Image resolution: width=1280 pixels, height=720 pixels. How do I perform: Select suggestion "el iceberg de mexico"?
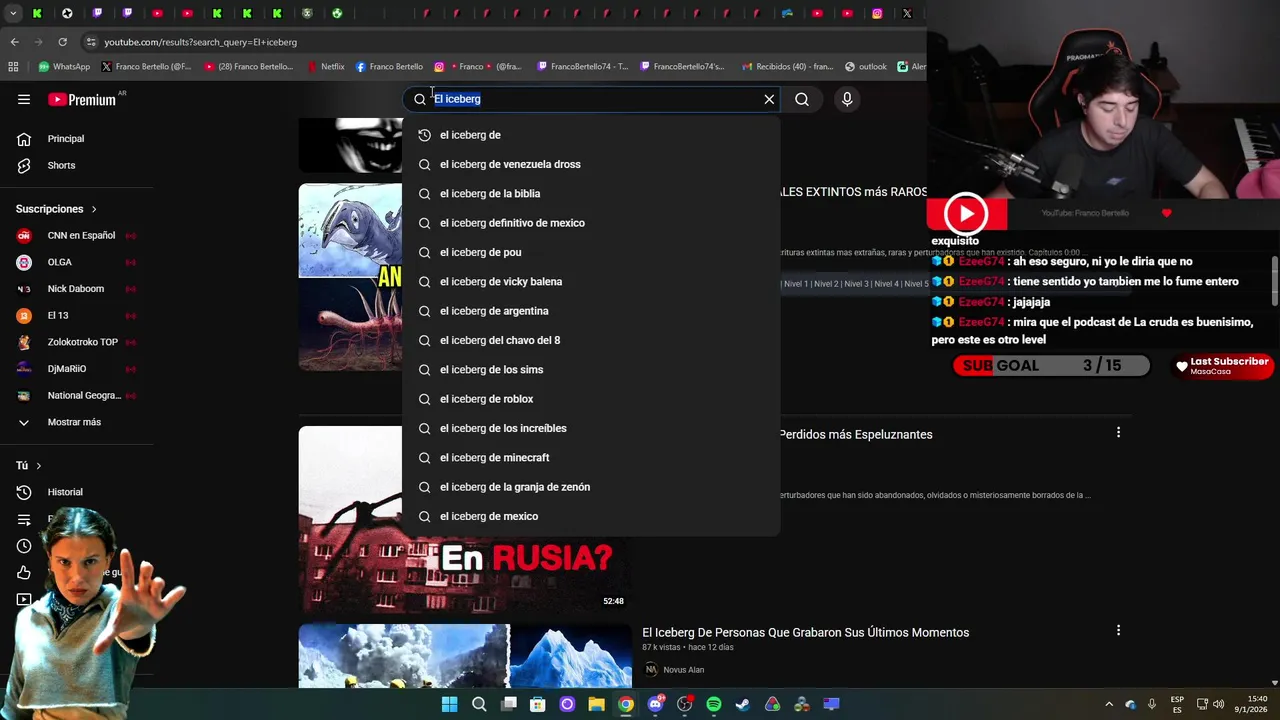[591, 516]
